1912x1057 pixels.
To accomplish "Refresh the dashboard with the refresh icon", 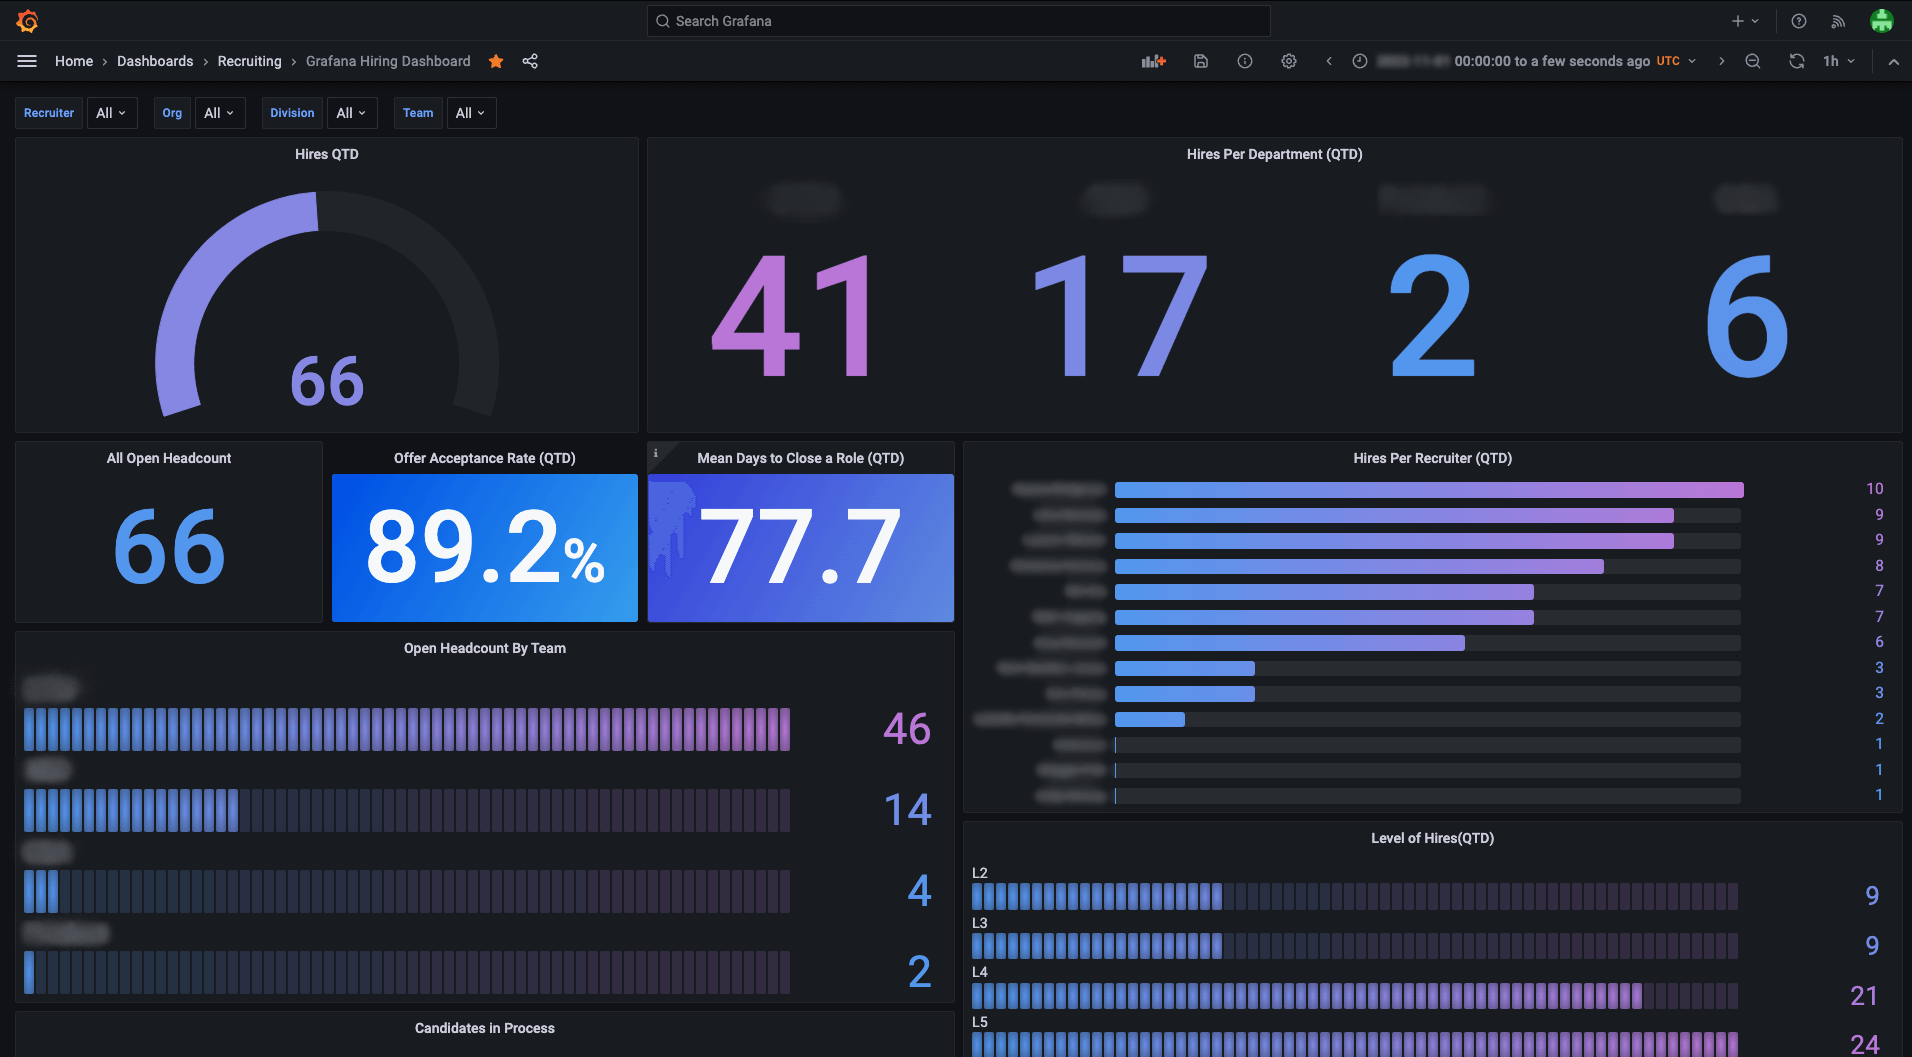I will [1797, 61].
